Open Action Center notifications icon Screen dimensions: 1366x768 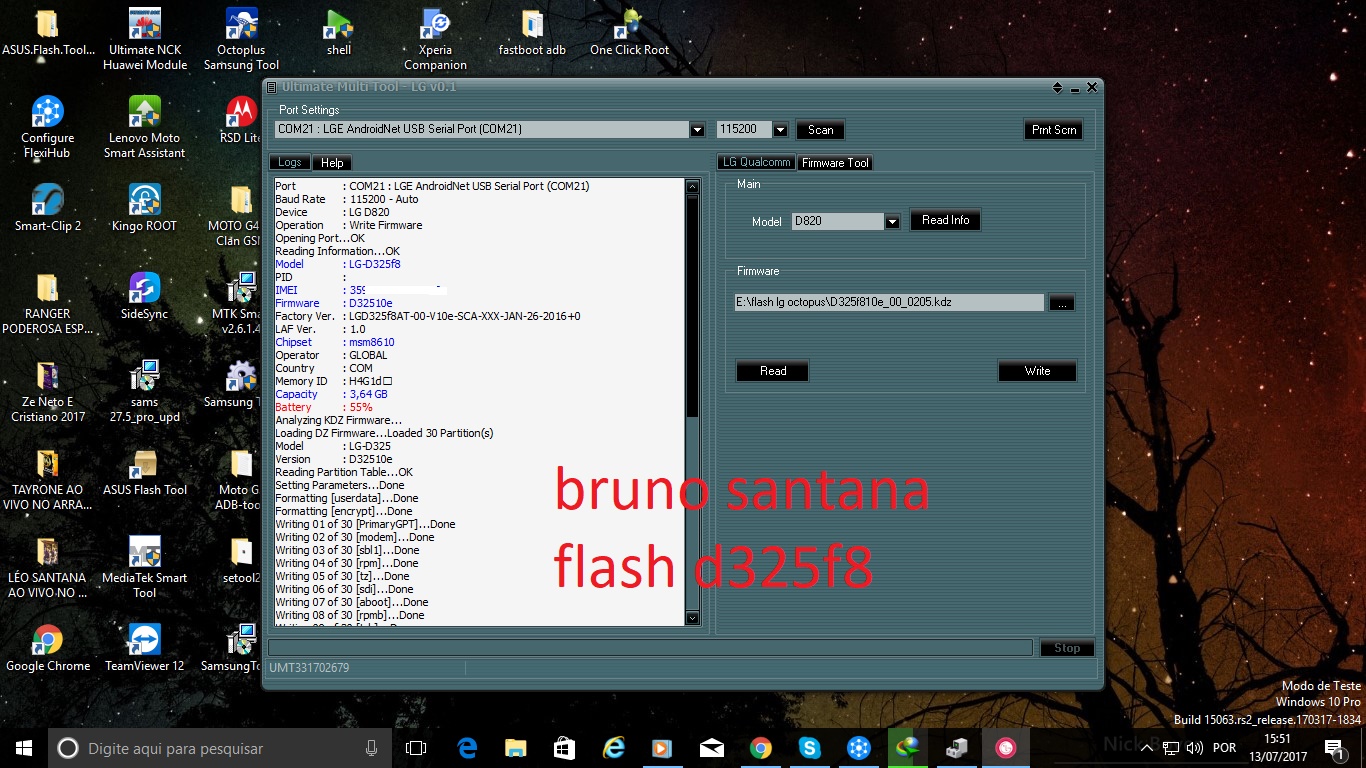(x=1333, y=748)
